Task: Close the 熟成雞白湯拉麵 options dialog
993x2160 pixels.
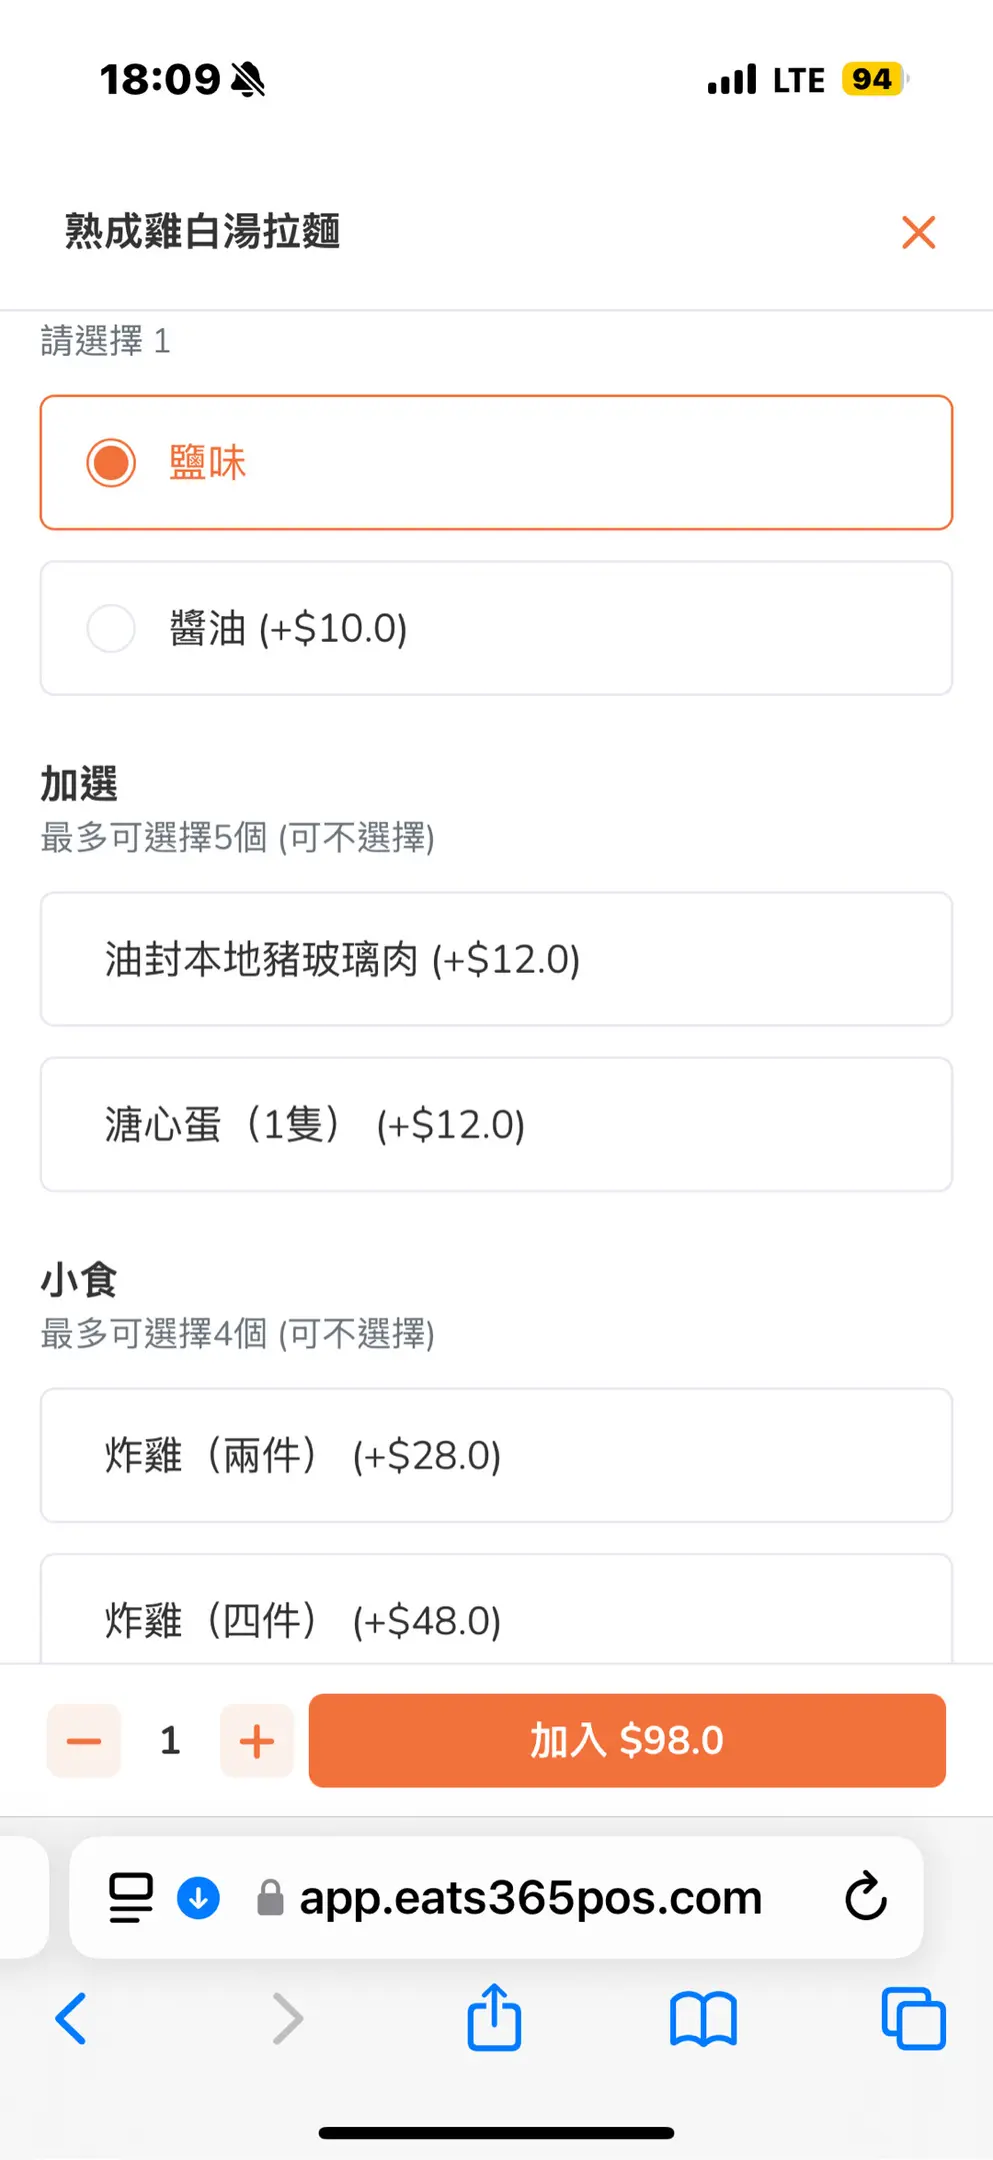Action: [918, 232]
